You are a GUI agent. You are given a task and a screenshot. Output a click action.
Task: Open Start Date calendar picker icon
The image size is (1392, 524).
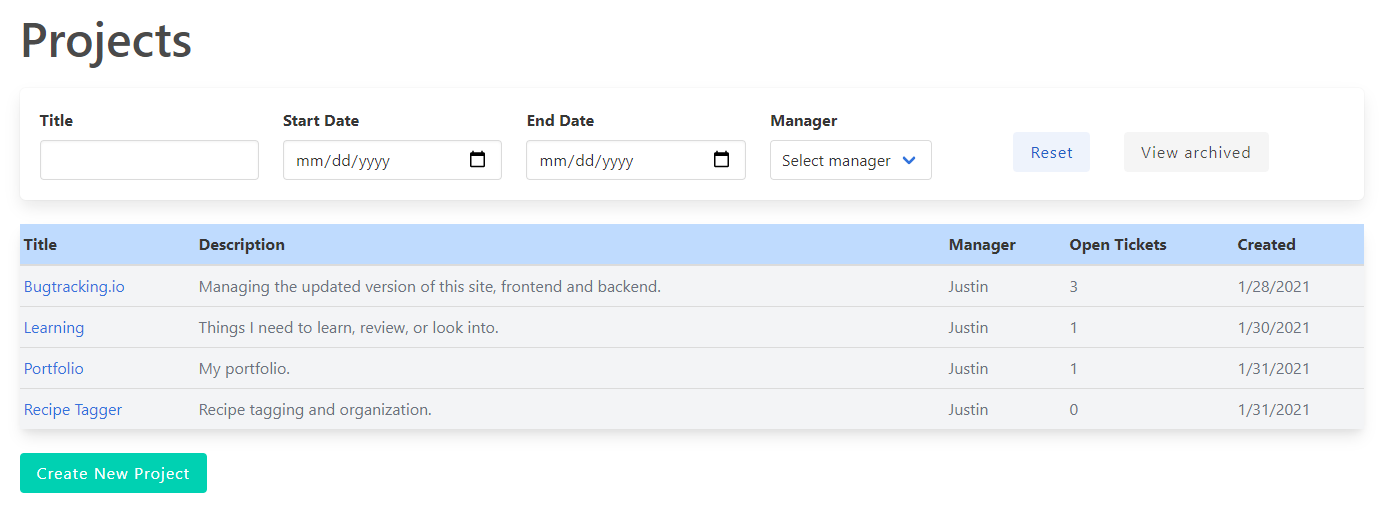point(477,160)
